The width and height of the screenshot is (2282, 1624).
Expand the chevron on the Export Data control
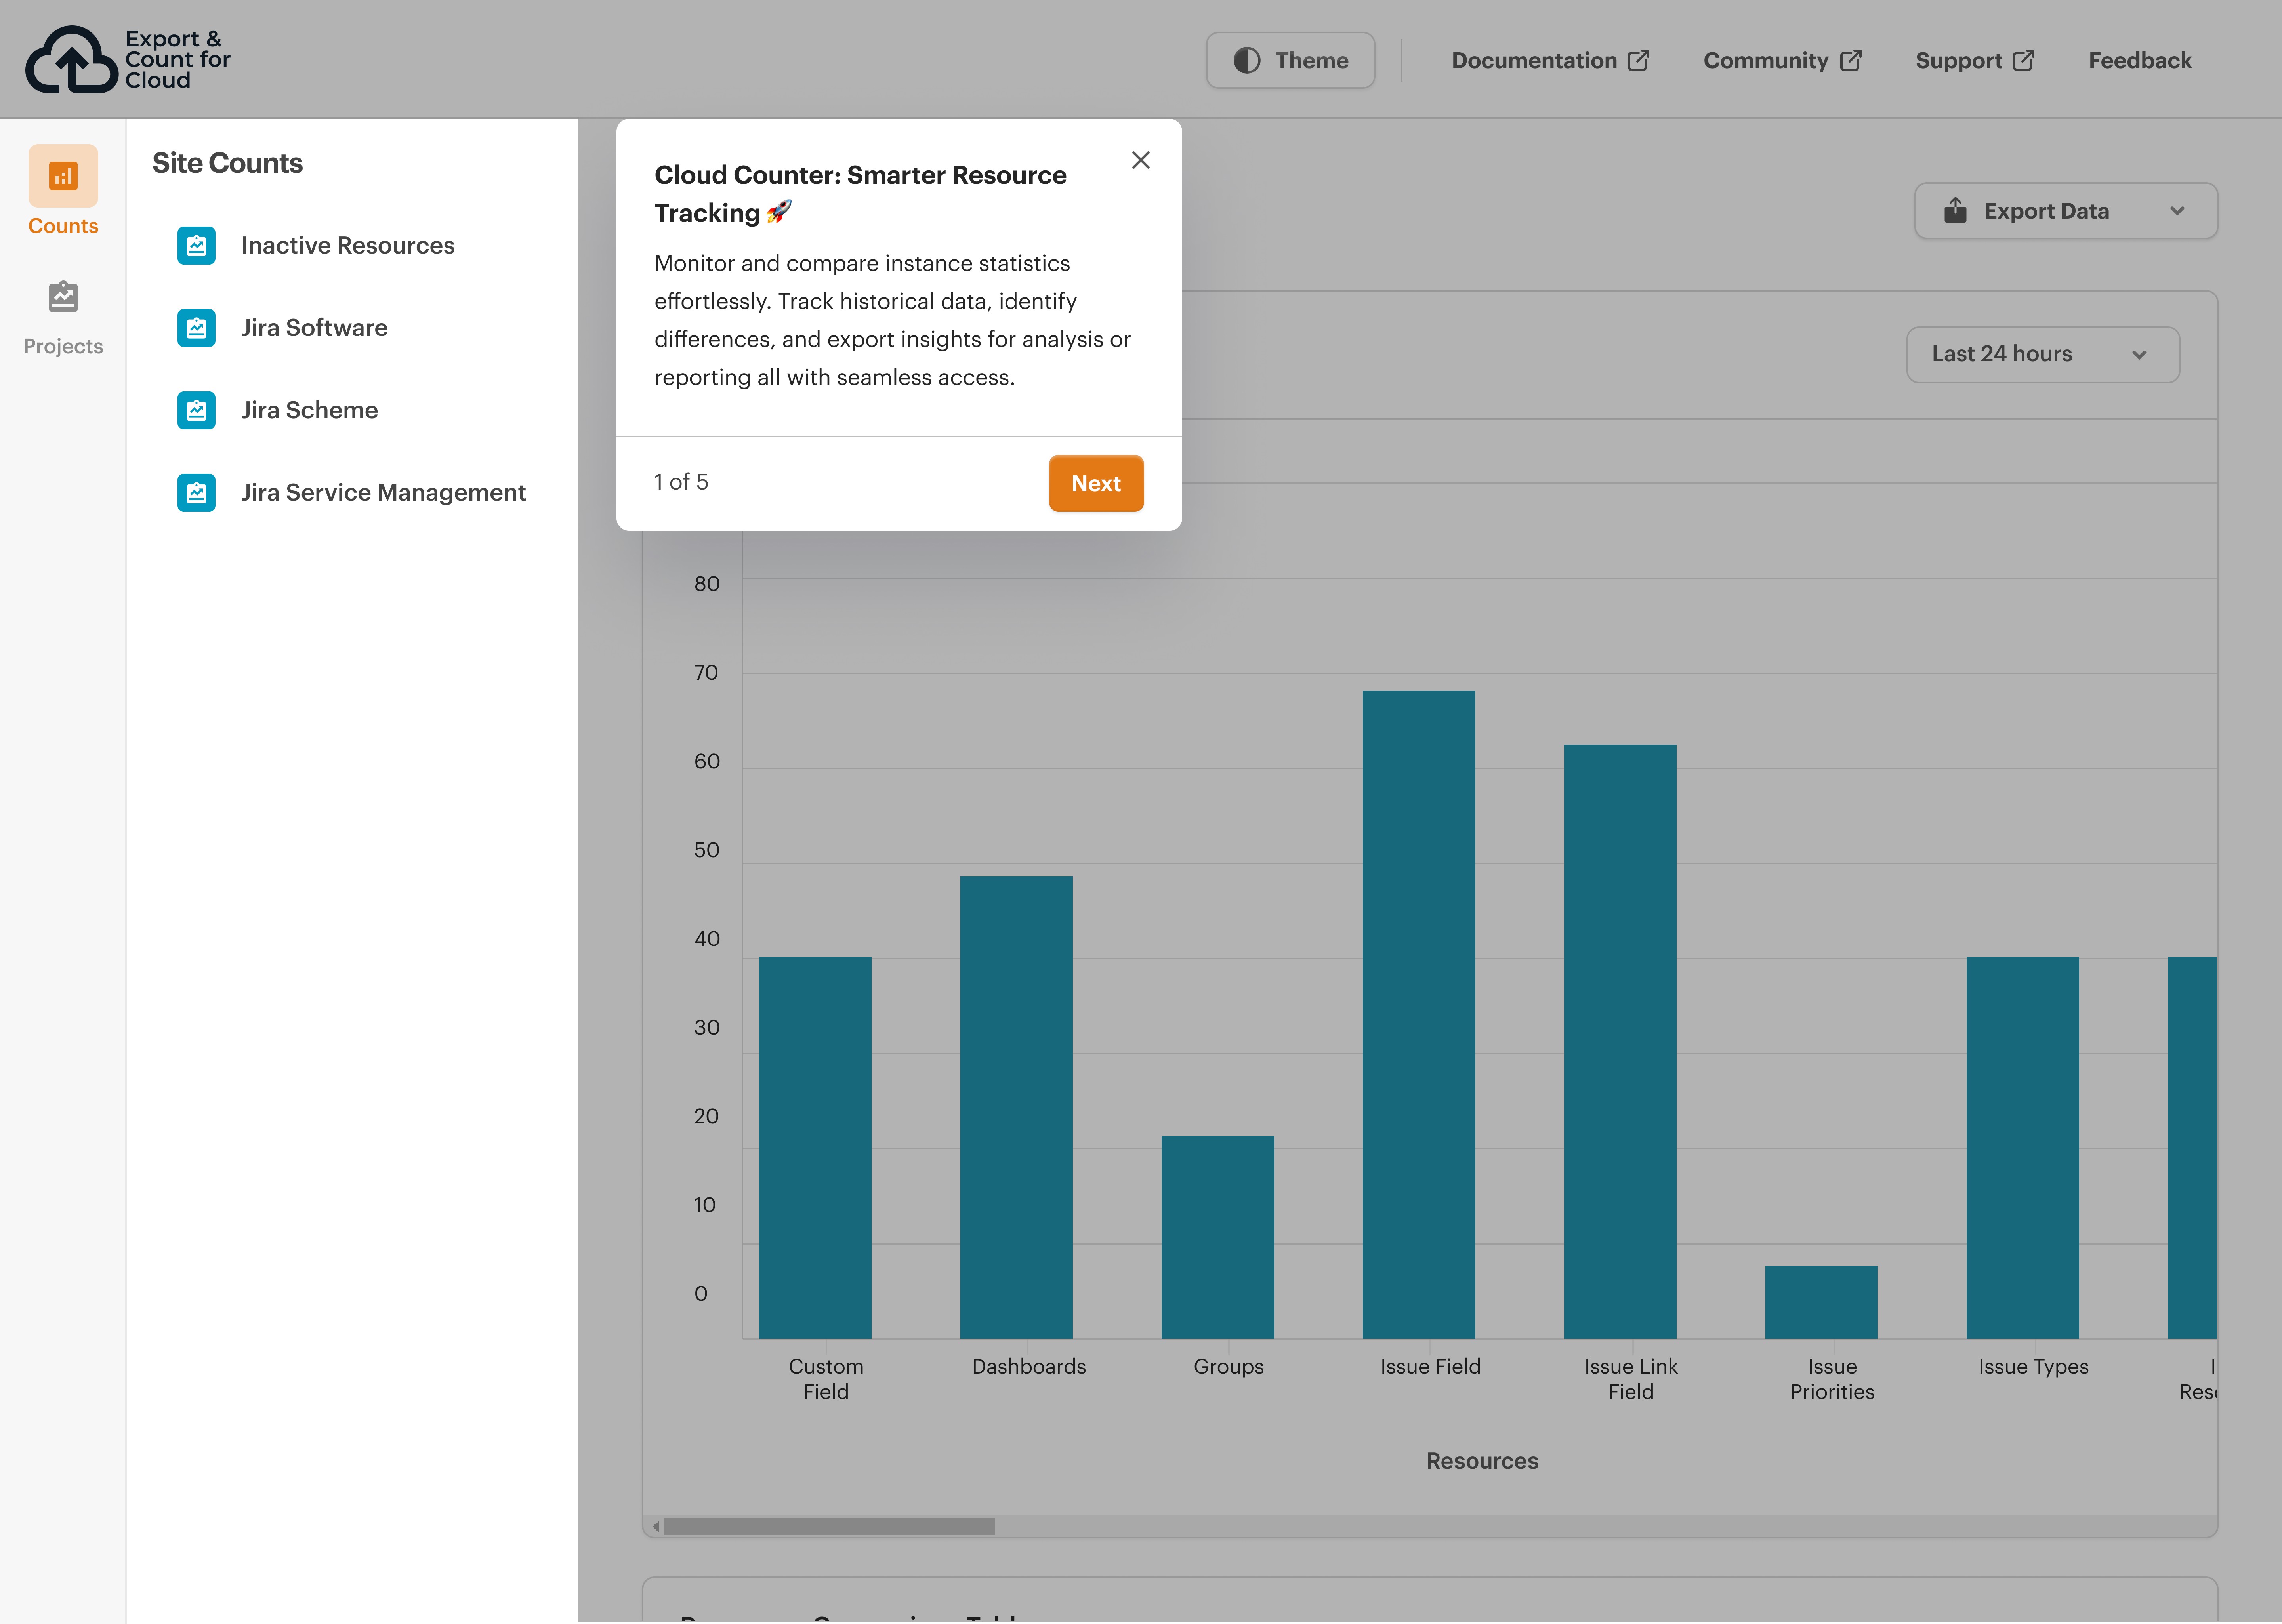tap(2178, 211)
